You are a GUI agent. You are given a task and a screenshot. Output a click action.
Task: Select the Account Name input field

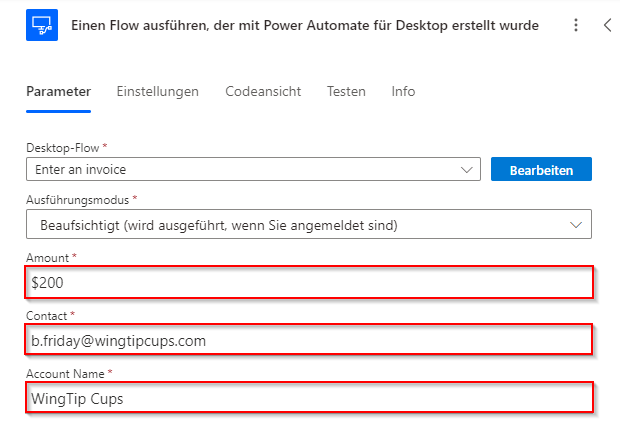(x=309, y=398)
